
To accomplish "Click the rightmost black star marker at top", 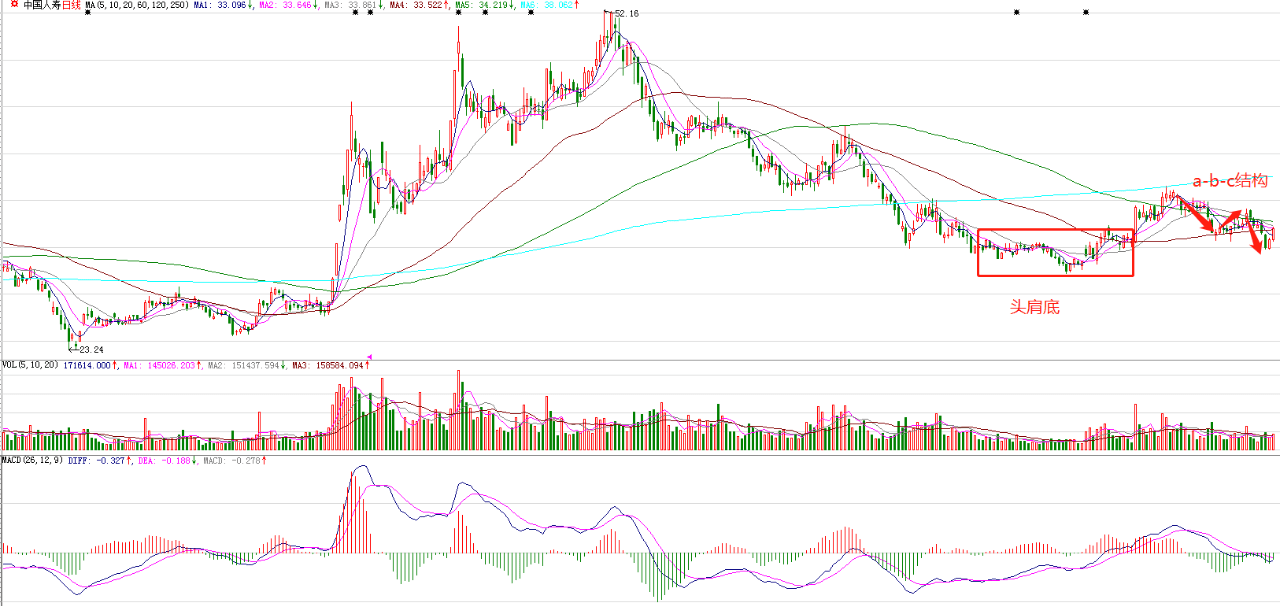I will 1086,12.
